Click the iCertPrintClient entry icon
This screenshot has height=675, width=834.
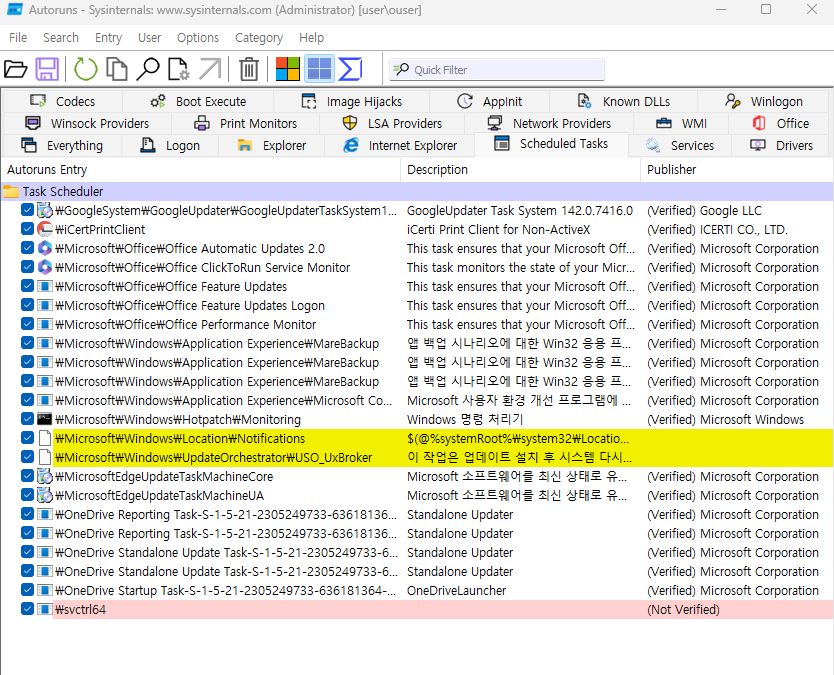click(x=45, y=229)
